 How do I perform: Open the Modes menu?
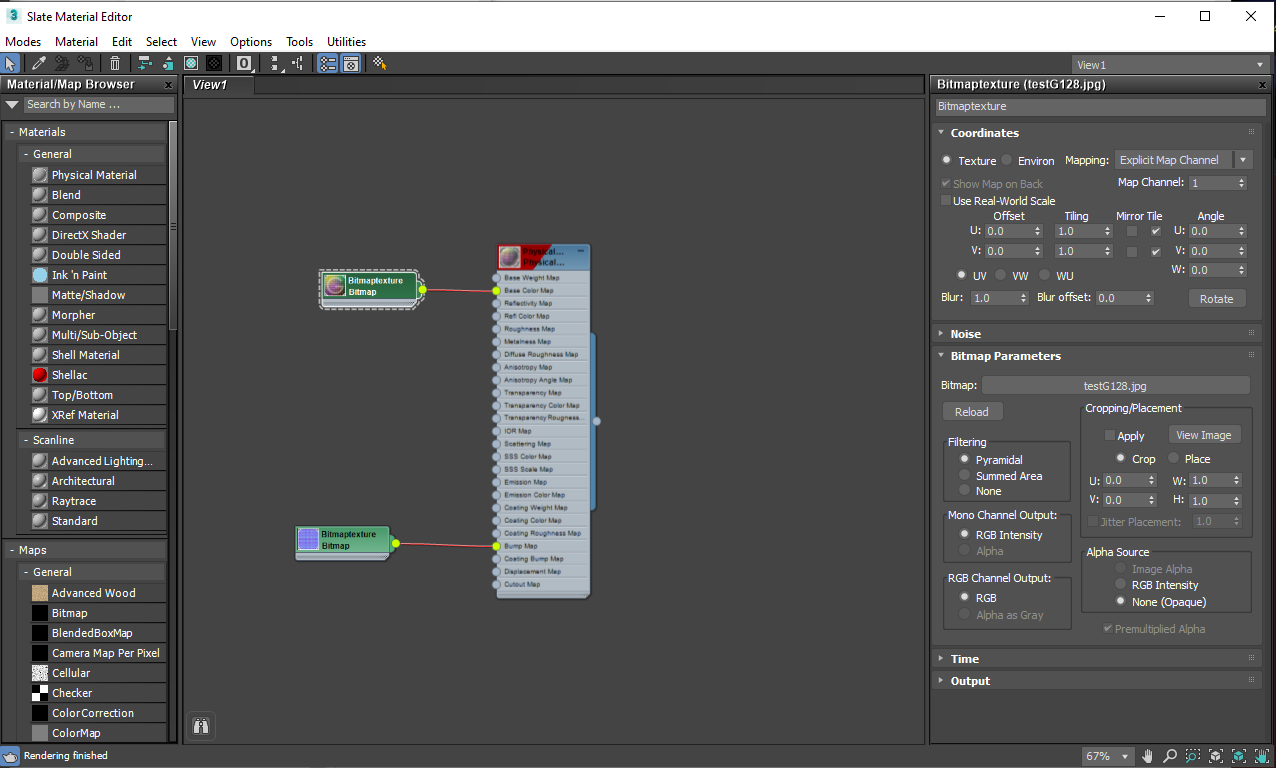(23, 42)
